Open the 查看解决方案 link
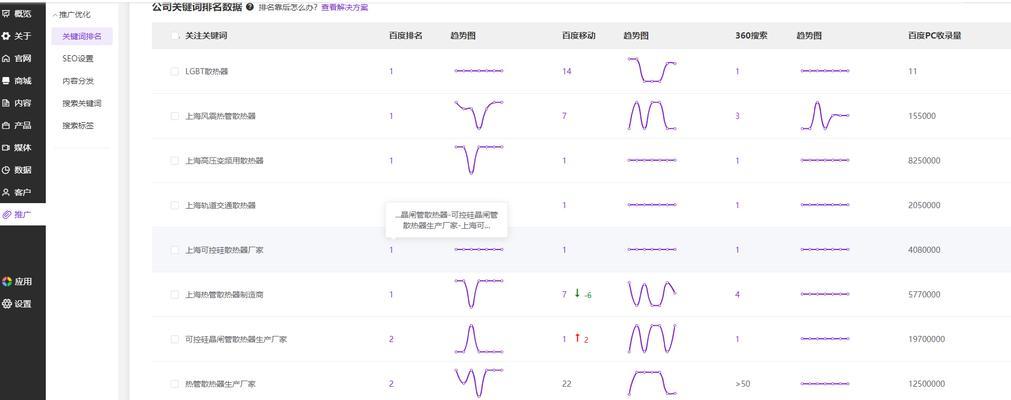This screenshot has height=400, width=1011. coord(344,8)
